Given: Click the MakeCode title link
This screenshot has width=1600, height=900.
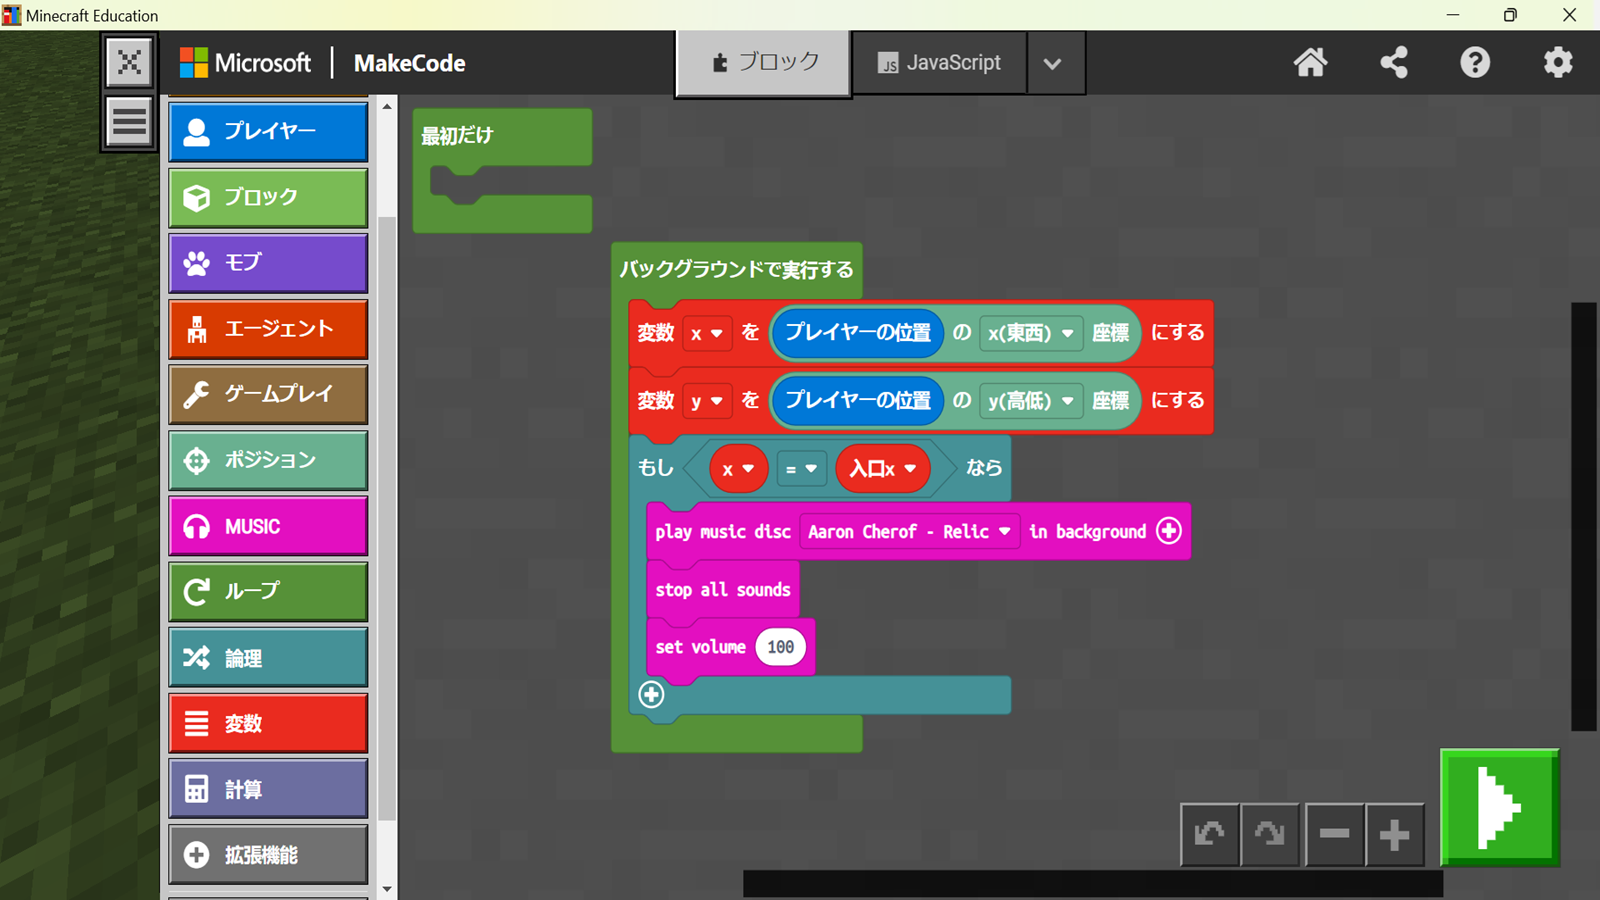Looking at the screenshot, I should coord(410,63).
